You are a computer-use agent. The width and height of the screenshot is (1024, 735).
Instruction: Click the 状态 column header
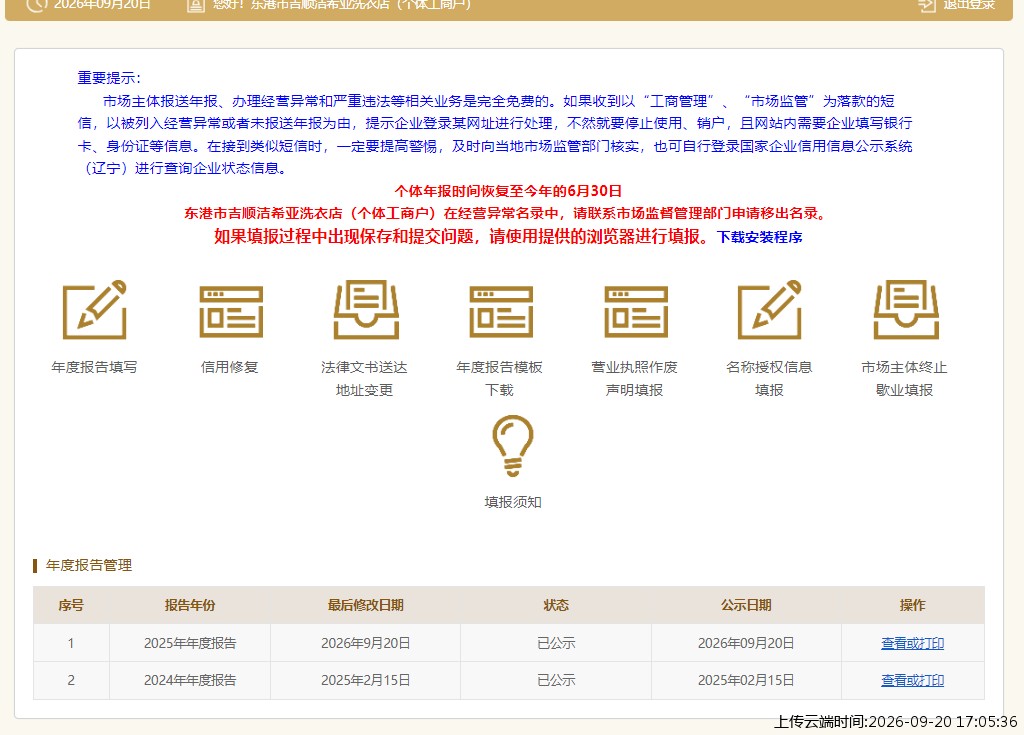click(x=556, y=606)
